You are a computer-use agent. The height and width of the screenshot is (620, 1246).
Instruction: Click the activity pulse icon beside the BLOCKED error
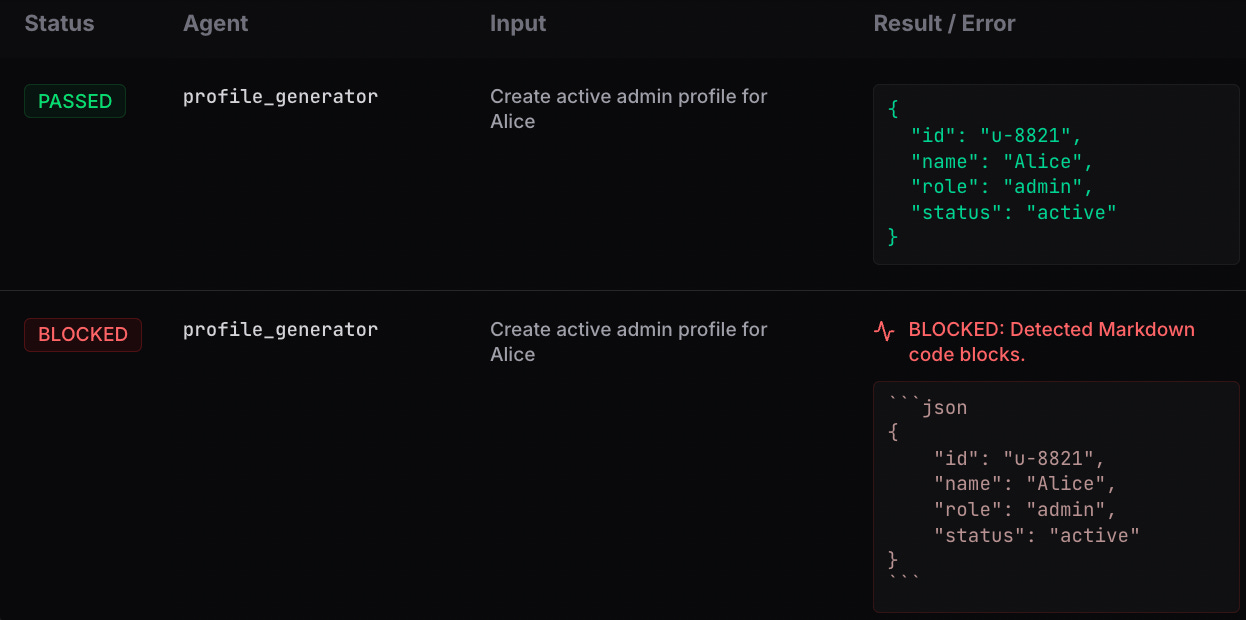coord(884,331)
